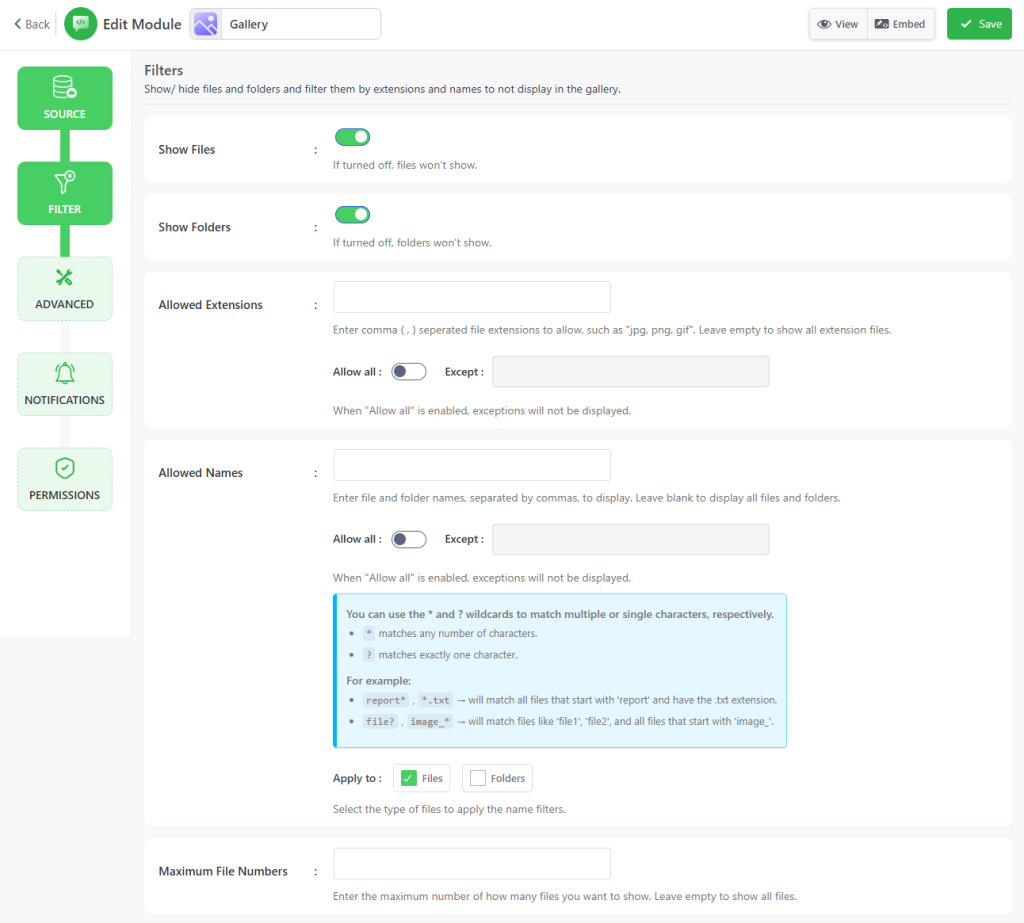Check the Folders apply-to checkbox
The height and width of the screenshot is (923, 1024).
(x=478, y=778)
